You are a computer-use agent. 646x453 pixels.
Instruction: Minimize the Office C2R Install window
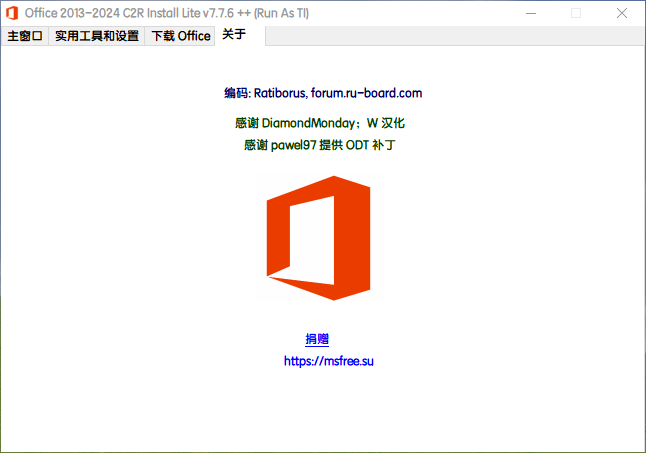pos(531,13)
